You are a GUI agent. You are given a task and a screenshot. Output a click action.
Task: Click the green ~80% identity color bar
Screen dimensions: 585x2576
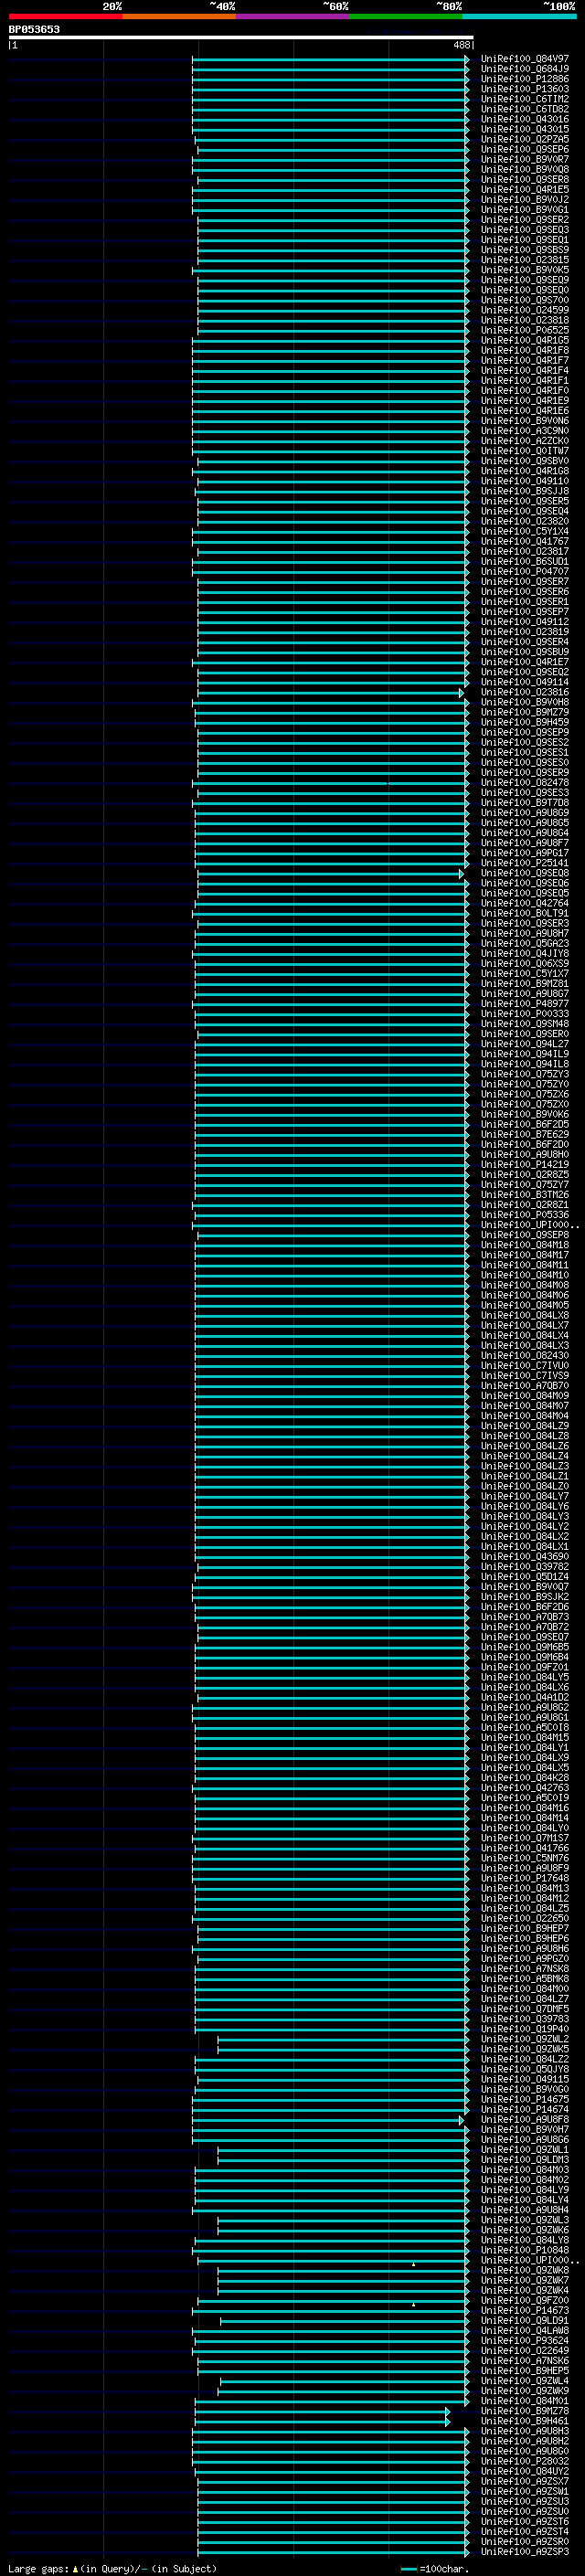click(406, 16)
